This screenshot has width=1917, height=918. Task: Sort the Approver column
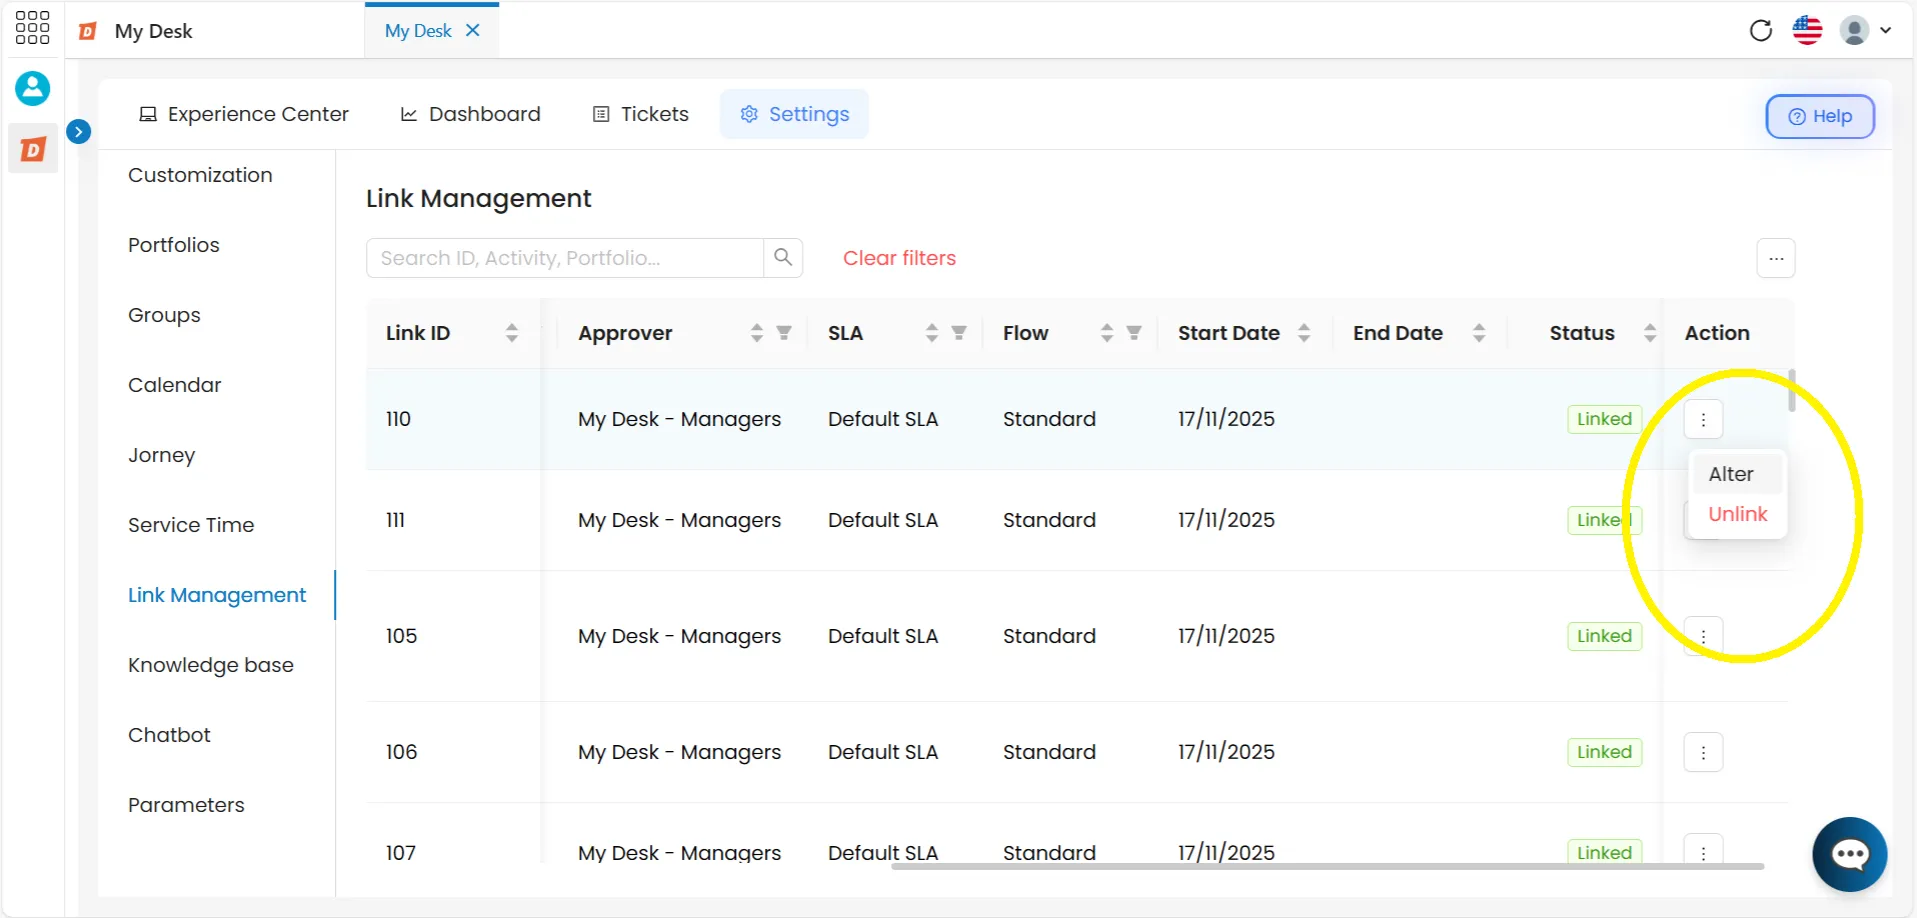coord(757,333)
